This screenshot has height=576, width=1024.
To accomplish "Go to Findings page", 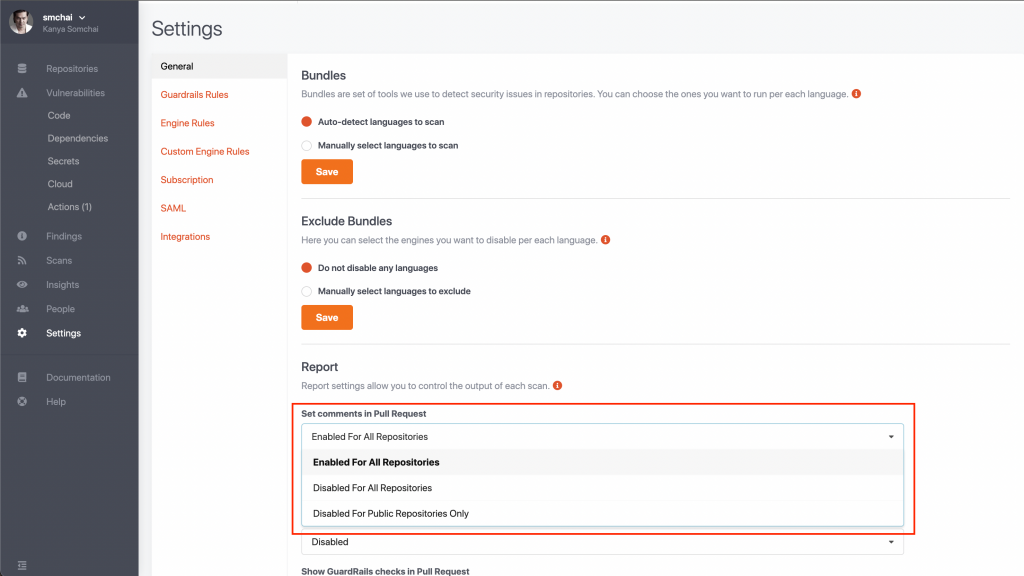I will tap(64, 236).
